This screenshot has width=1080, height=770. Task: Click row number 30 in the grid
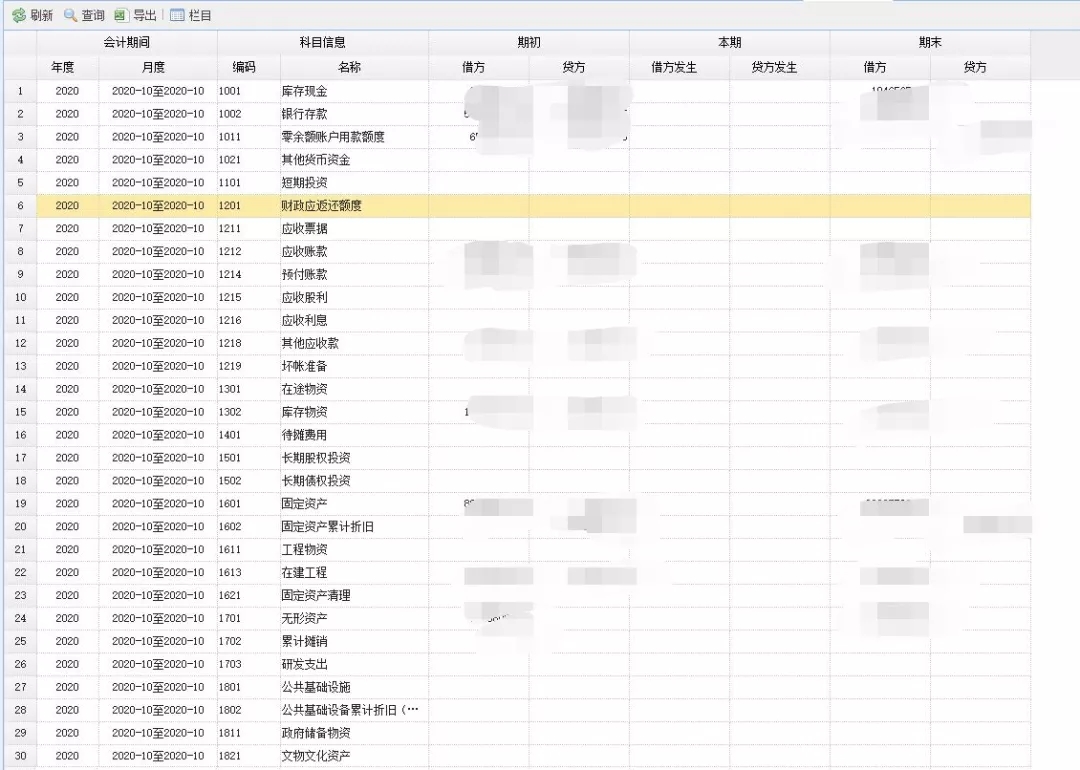click(x=20, y=756)
